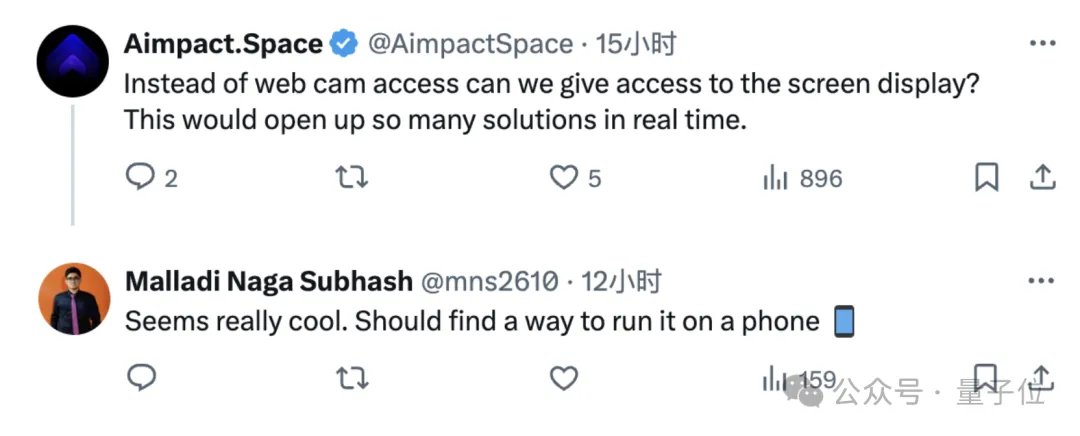Image resolution: width=1080 pixels, height=436 pixels.
Task: Like the Aimpact.Space tweet
Action: [x=565, y=178]
